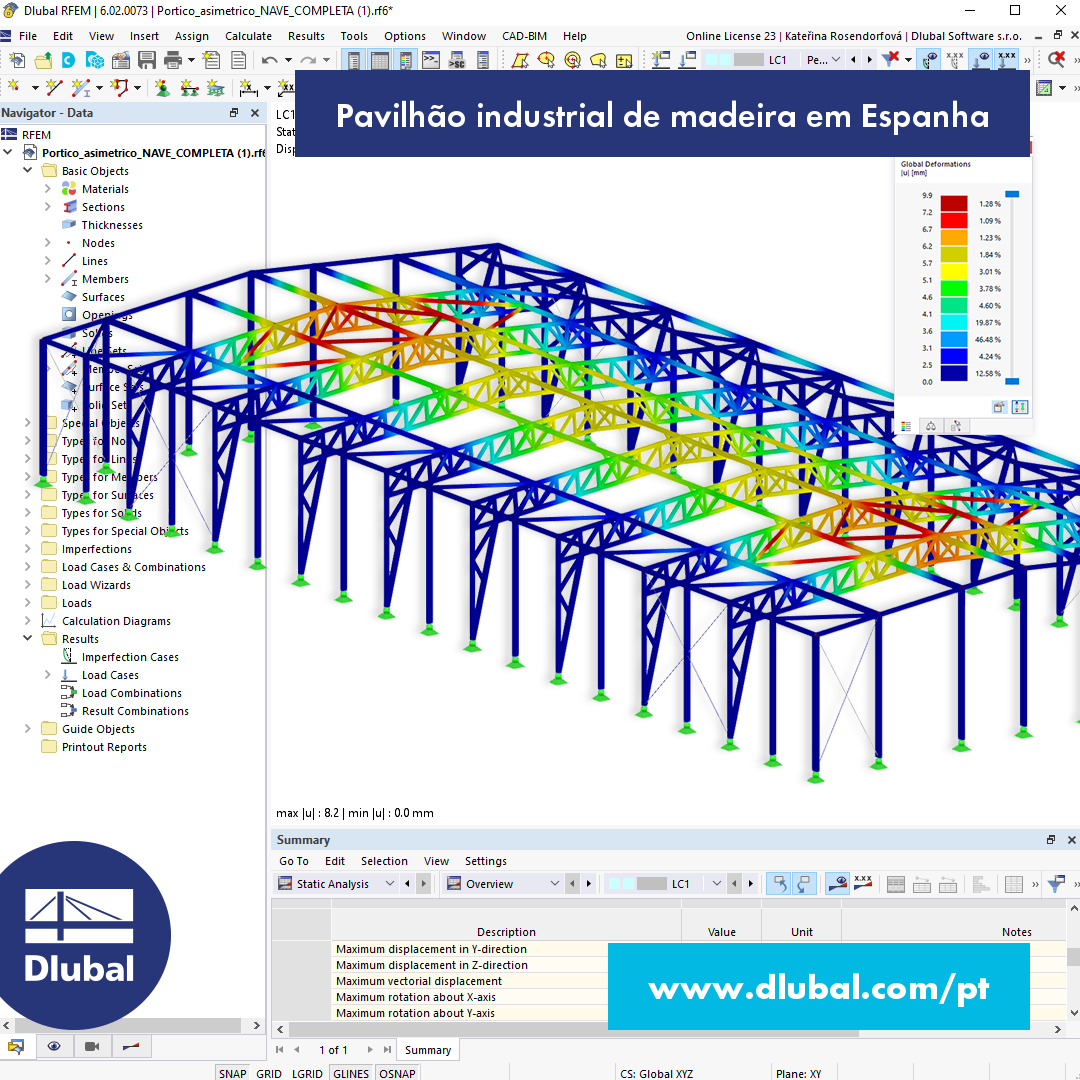Go to next load case arrow in top toolbar
The width and height of the screenshot is (1080, 1080).
point(869,60)
